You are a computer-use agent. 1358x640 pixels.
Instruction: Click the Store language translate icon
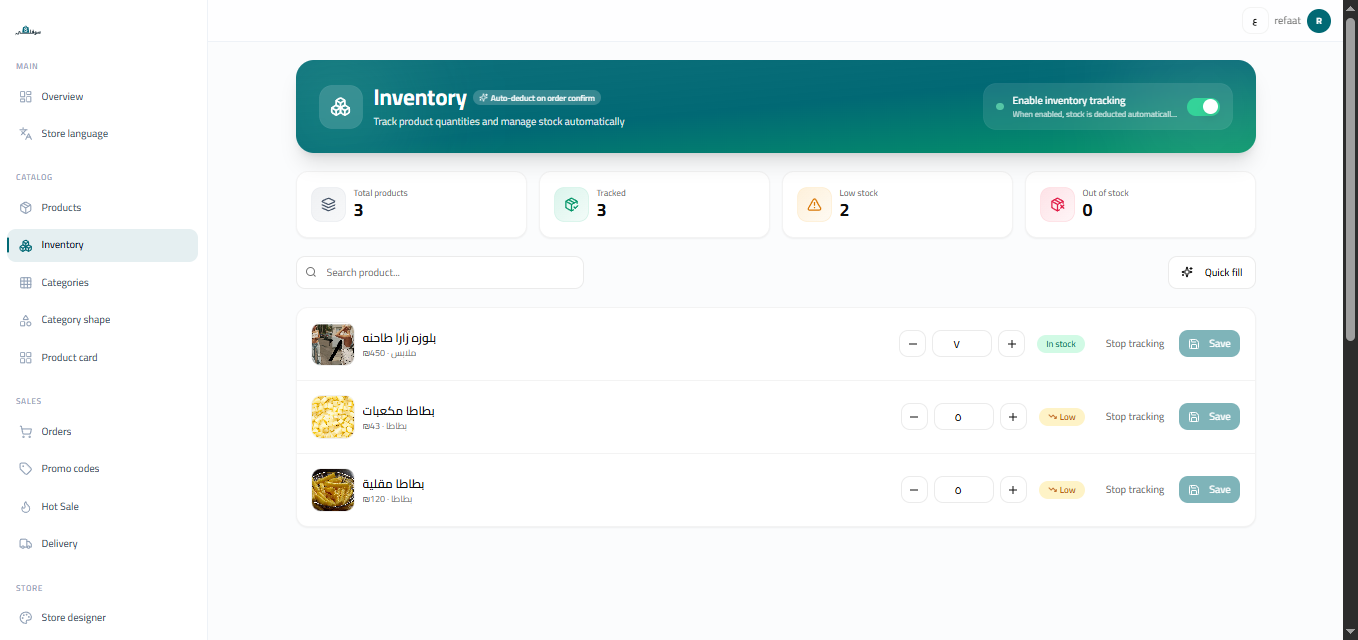coord(26,134)
